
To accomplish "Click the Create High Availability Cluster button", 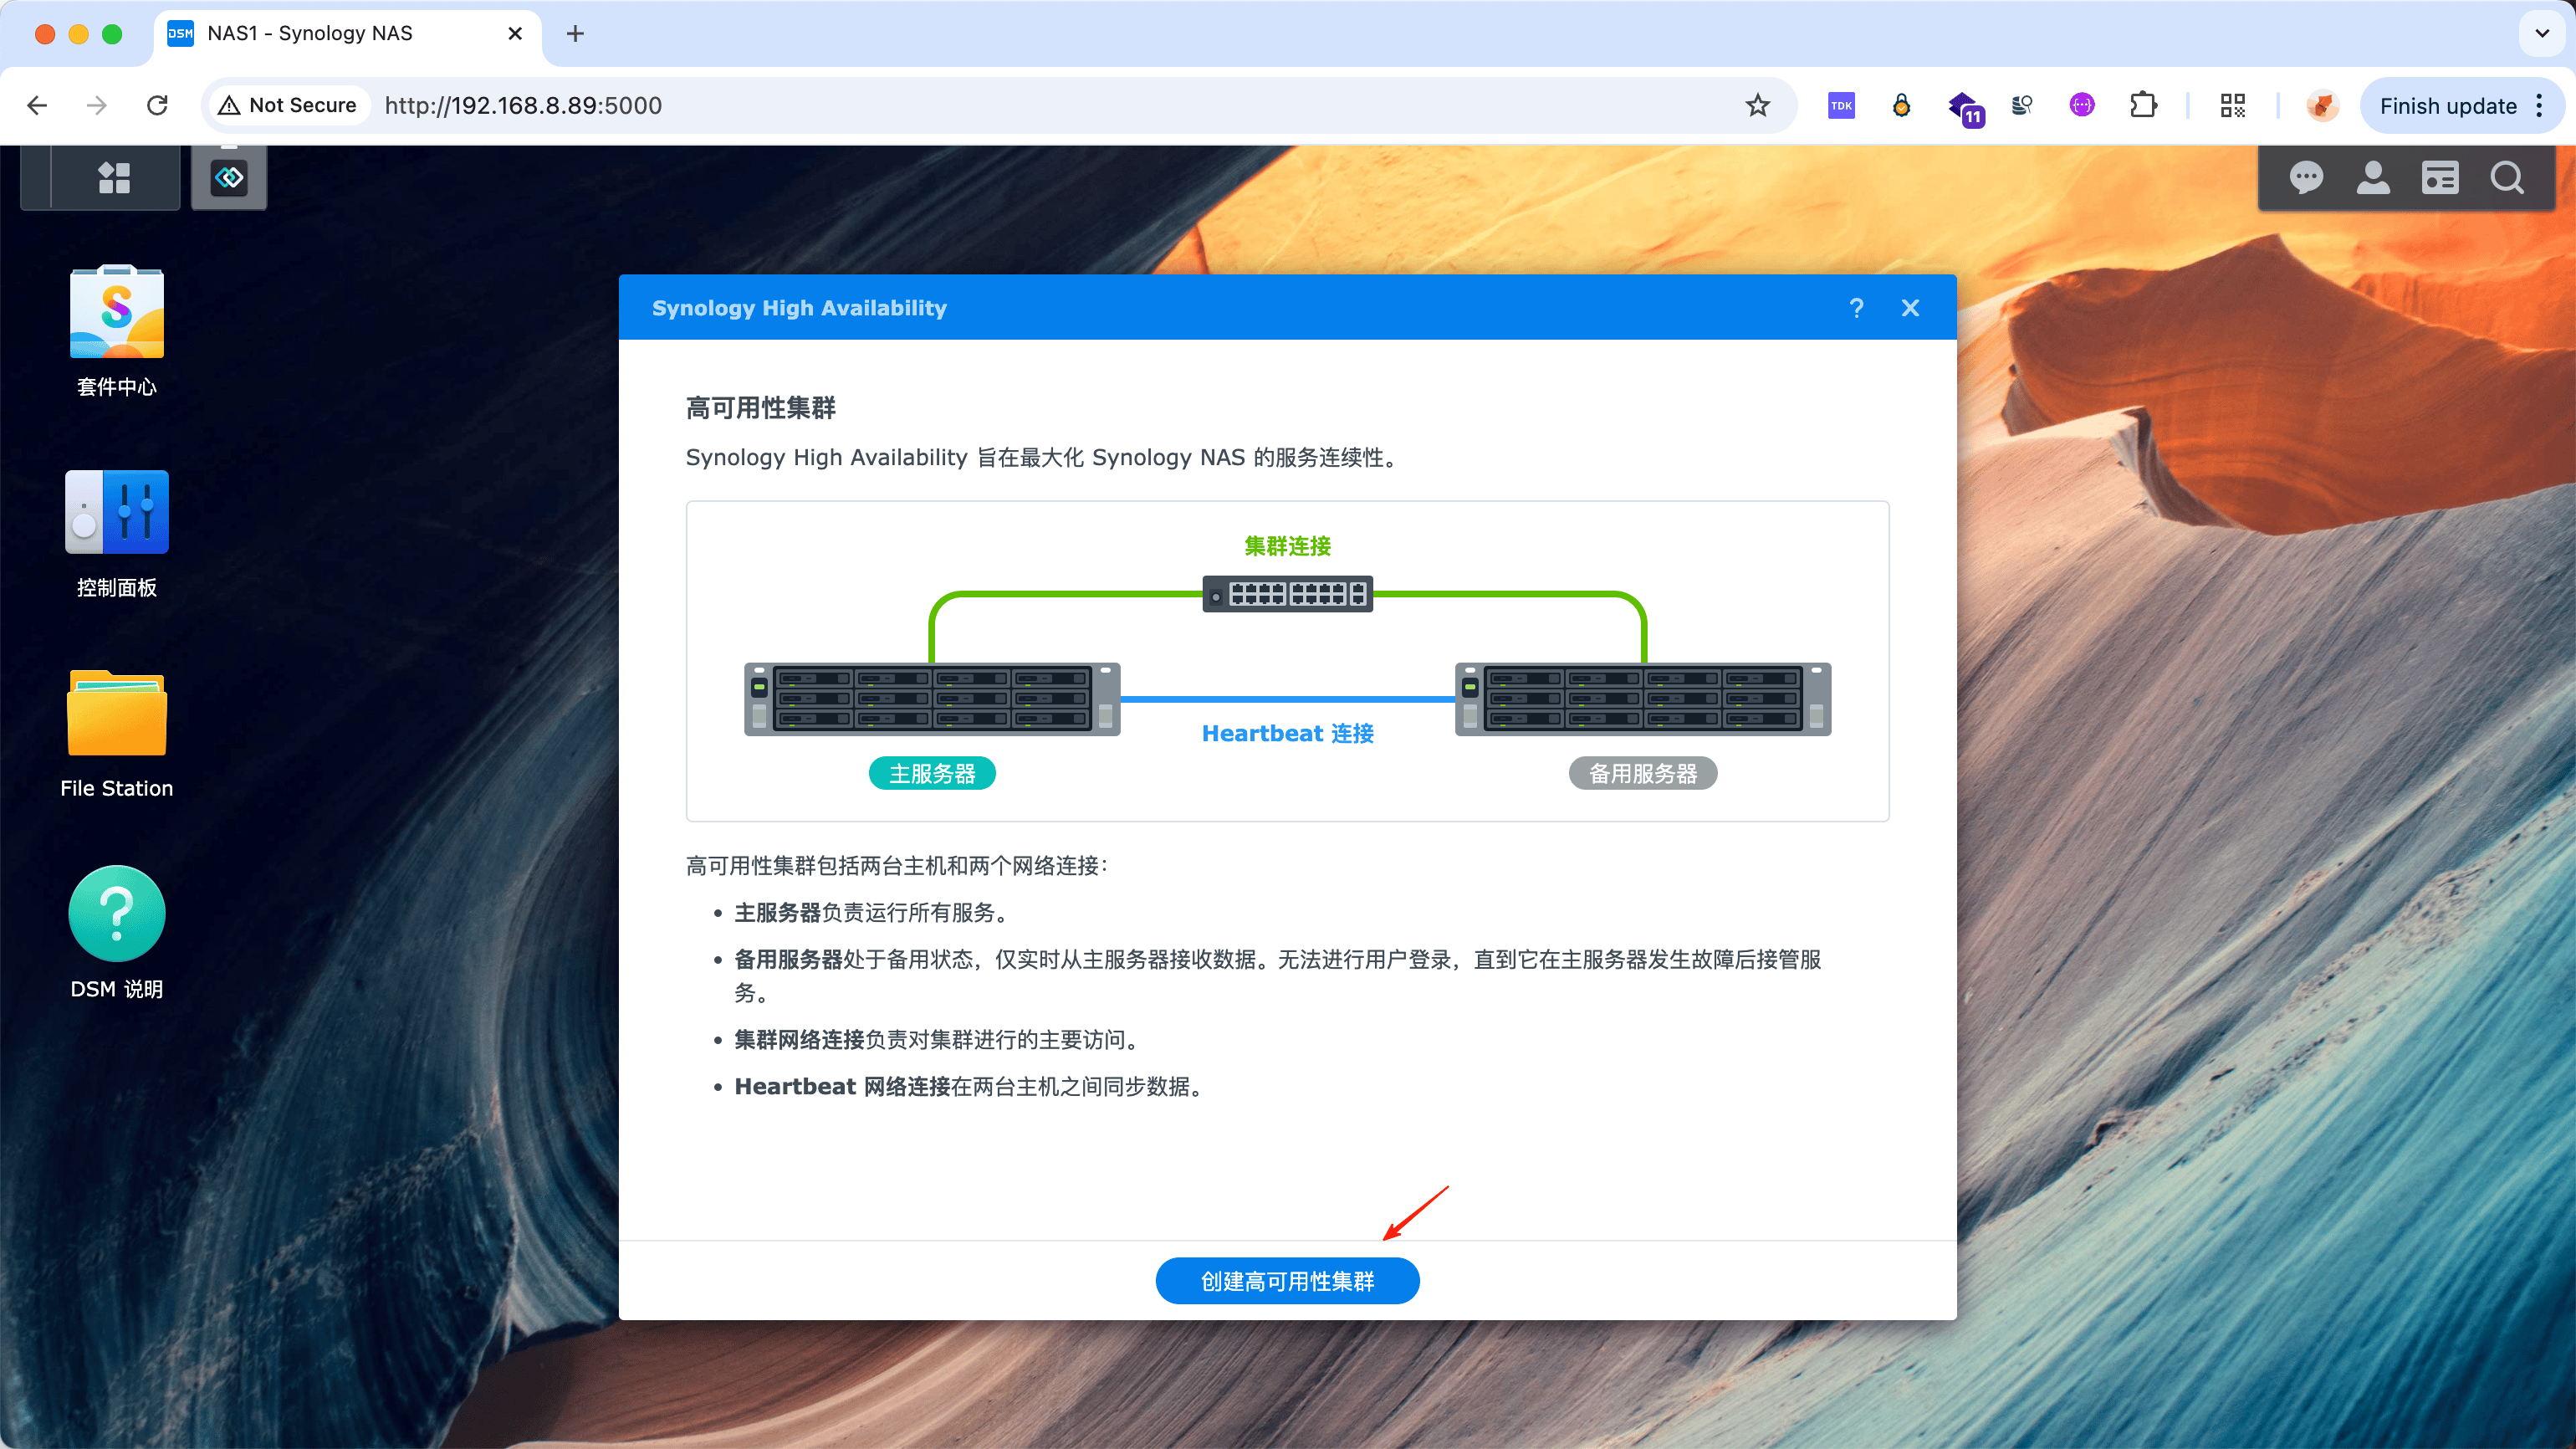I will pos(1287,1281).
